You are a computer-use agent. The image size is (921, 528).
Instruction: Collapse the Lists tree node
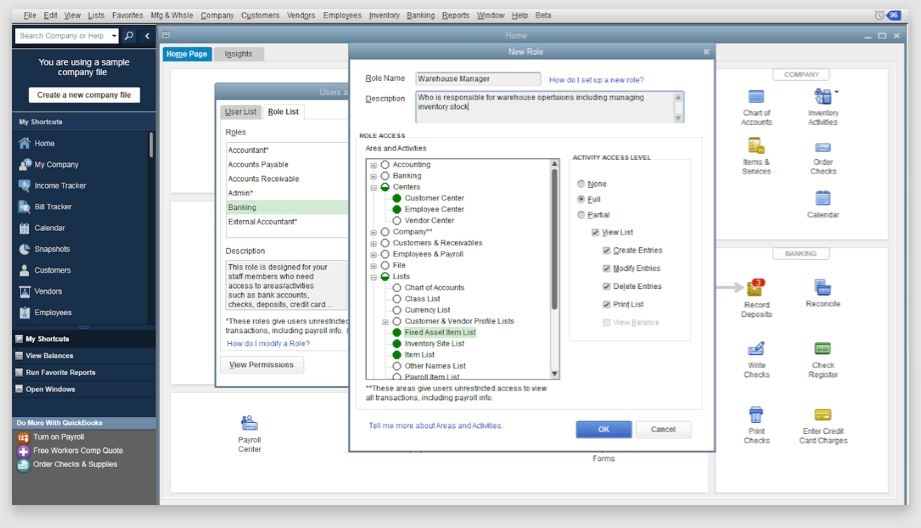(x=374, y=277)
